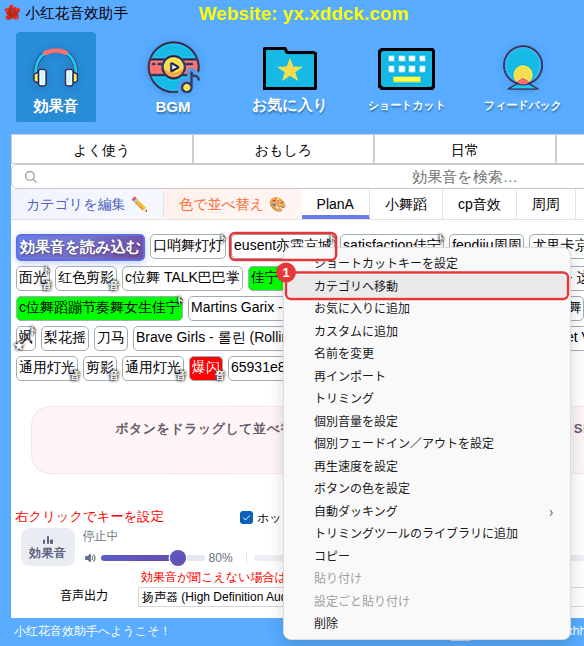
Task: Toggle the ホッ checkbox
Action: (x=246, y=517)
